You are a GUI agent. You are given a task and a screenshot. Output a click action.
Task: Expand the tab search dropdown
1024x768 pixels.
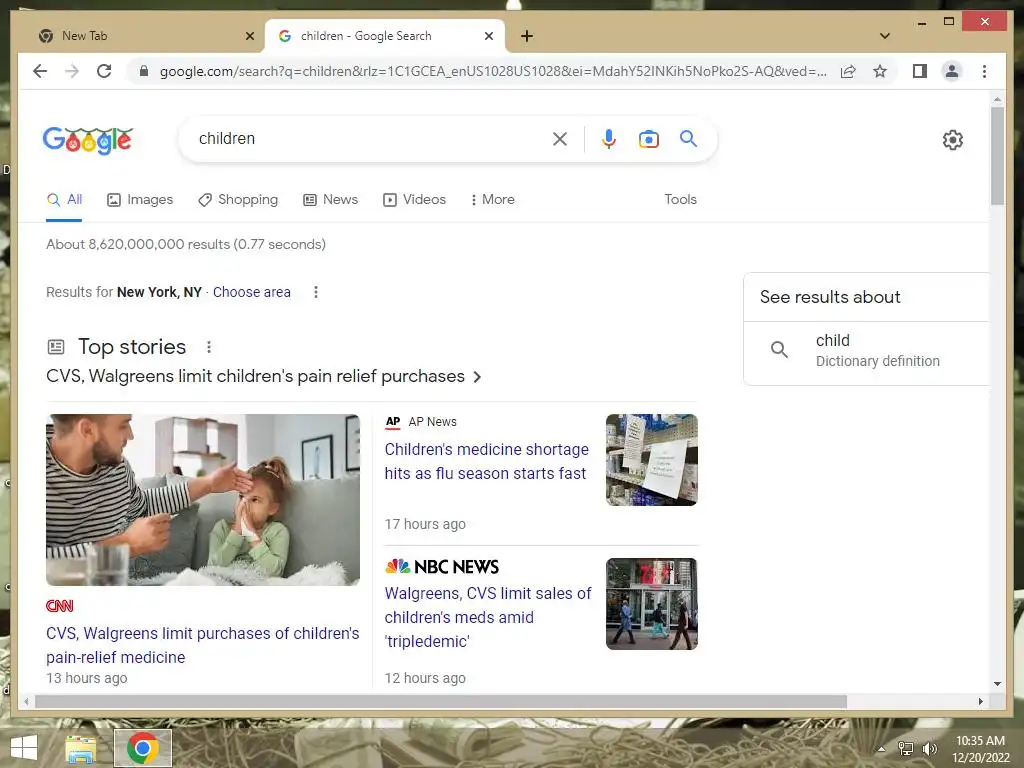tap(885, 36)
